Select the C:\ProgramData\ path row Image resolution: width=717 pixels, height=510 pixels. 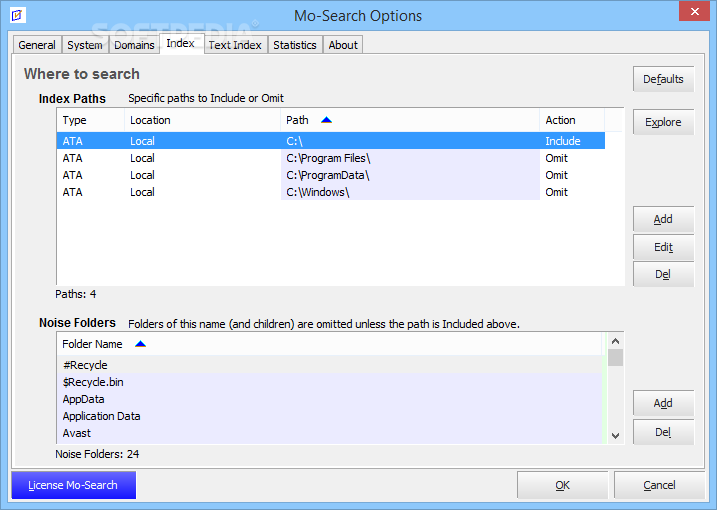pyautogui.click(x=331, y=175)
